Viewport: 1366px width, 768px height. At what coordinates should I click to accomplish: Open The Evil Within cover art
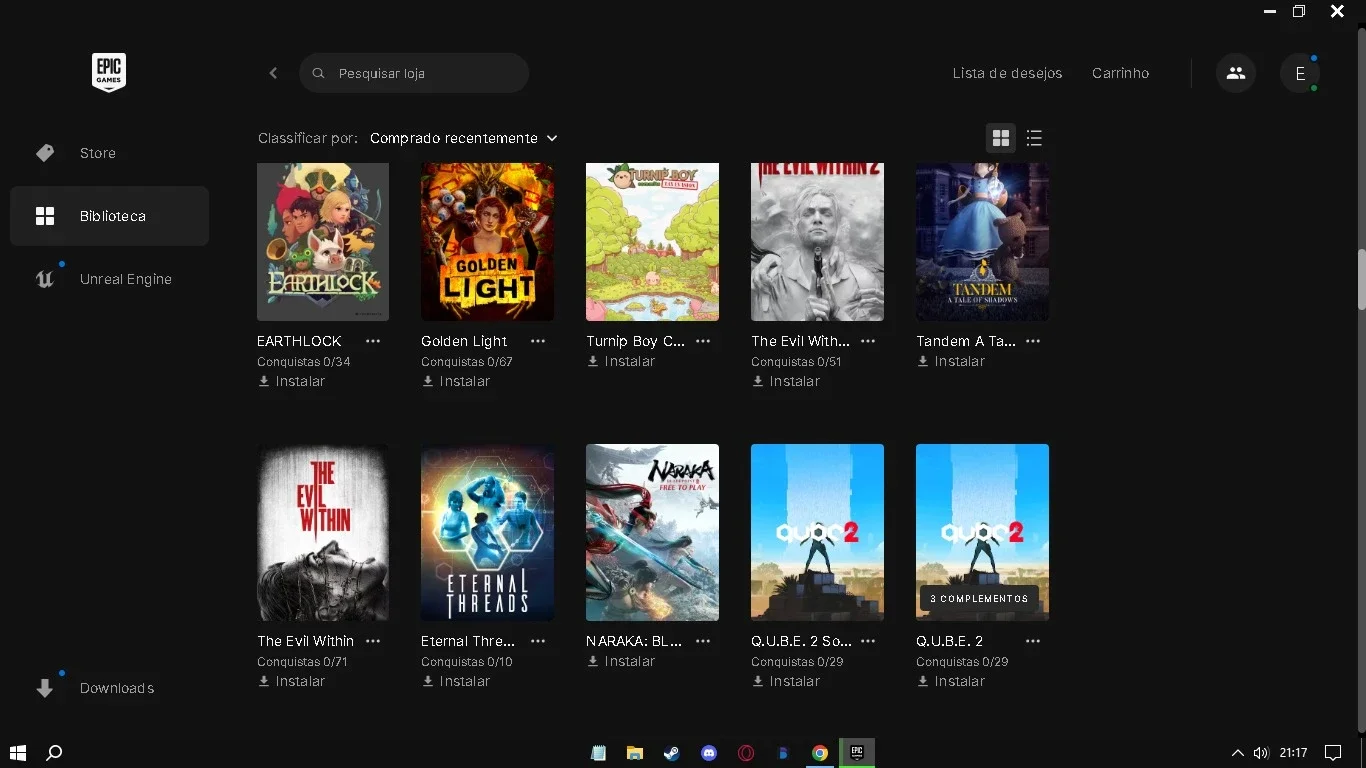point(323,532)
